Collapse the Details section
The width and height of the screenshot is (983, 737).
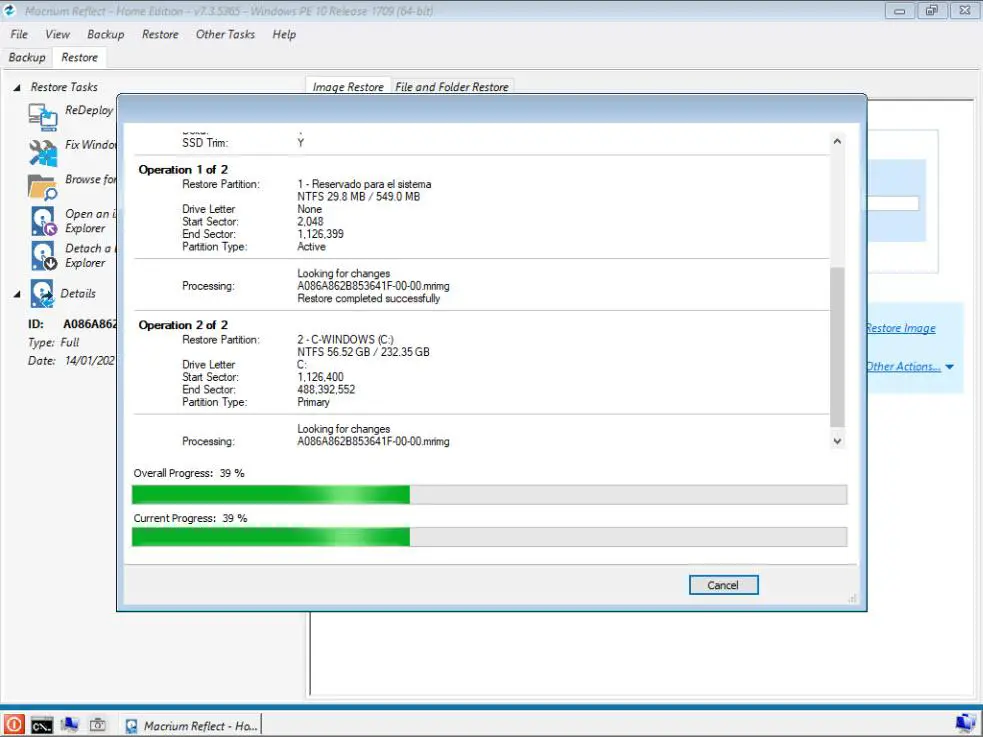[x=16, y=293]
